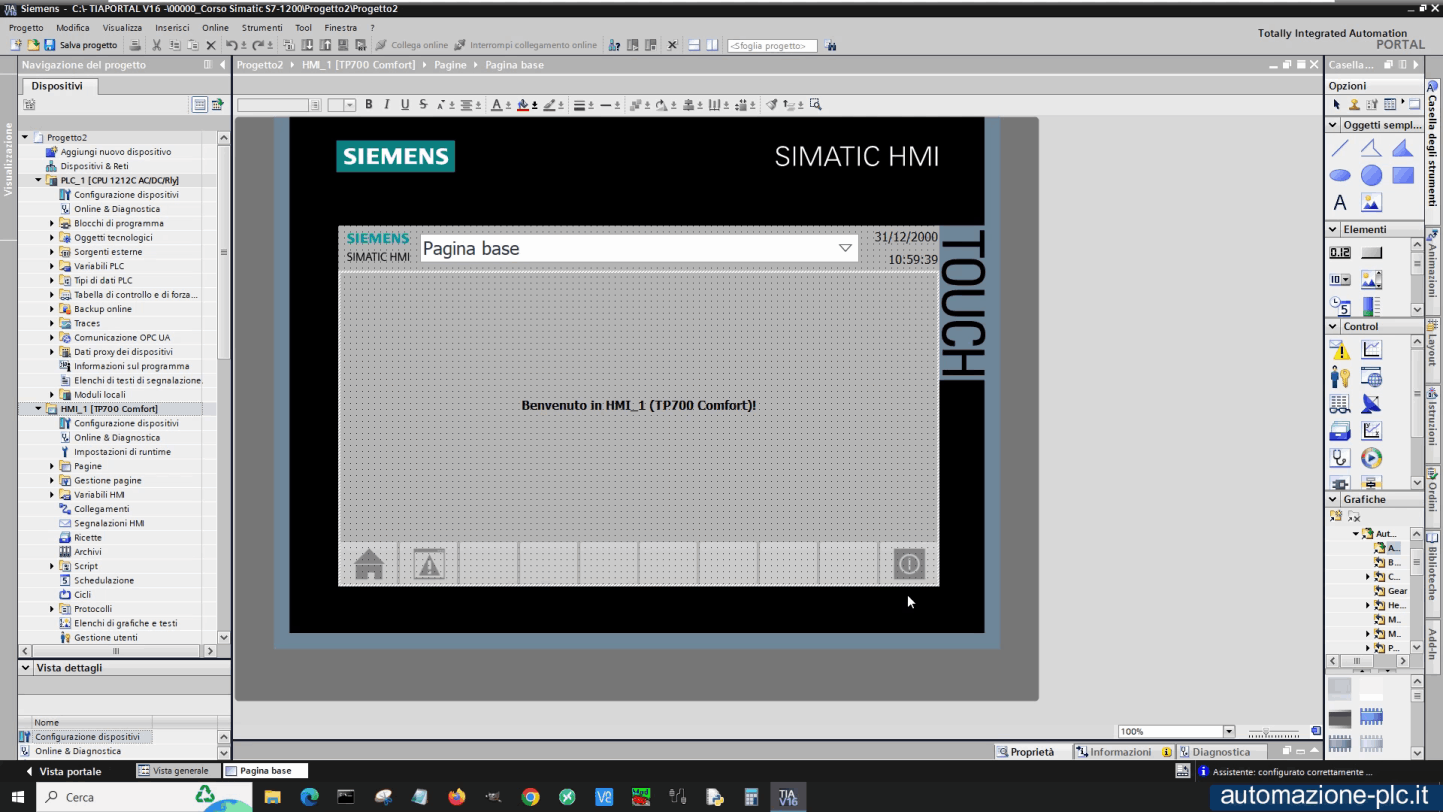
Task: Expand the Pagine node under HMI_1
Action: click(x=52, y=465)
